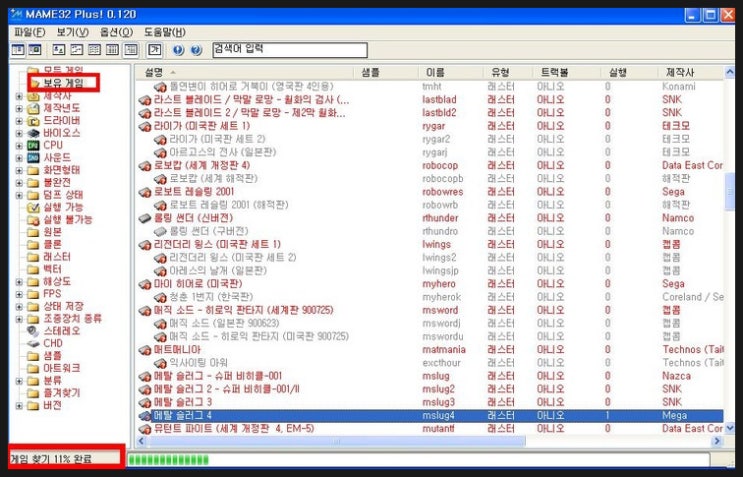Expand the 제작사 tree folder

coord(19,96)
